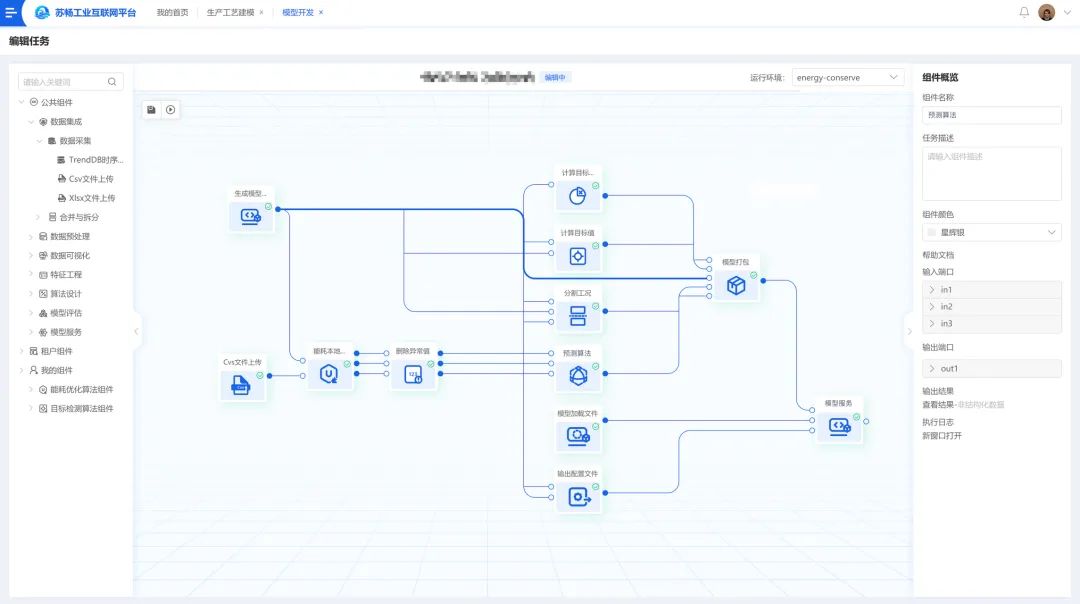Click the 模型服务 node icon
1080x604 pixels.
pyautogui.click(x=838, y=427)
